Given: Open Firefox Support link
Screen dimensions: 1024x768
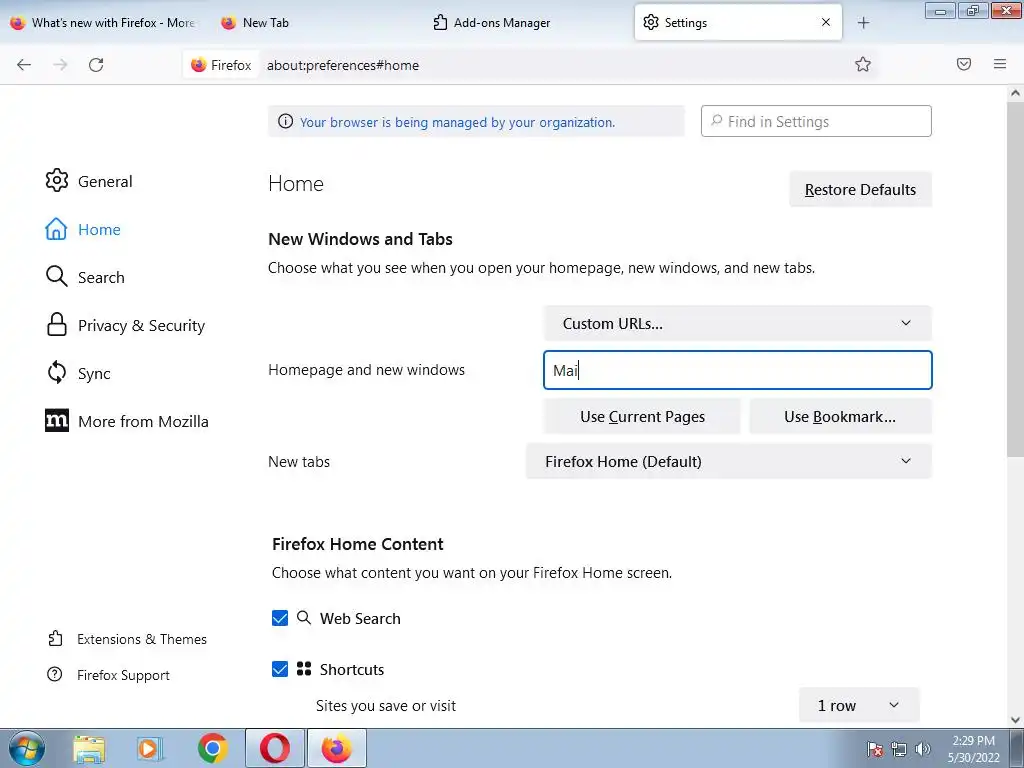Looking at the screenshot, I should [x=123, y=675].
